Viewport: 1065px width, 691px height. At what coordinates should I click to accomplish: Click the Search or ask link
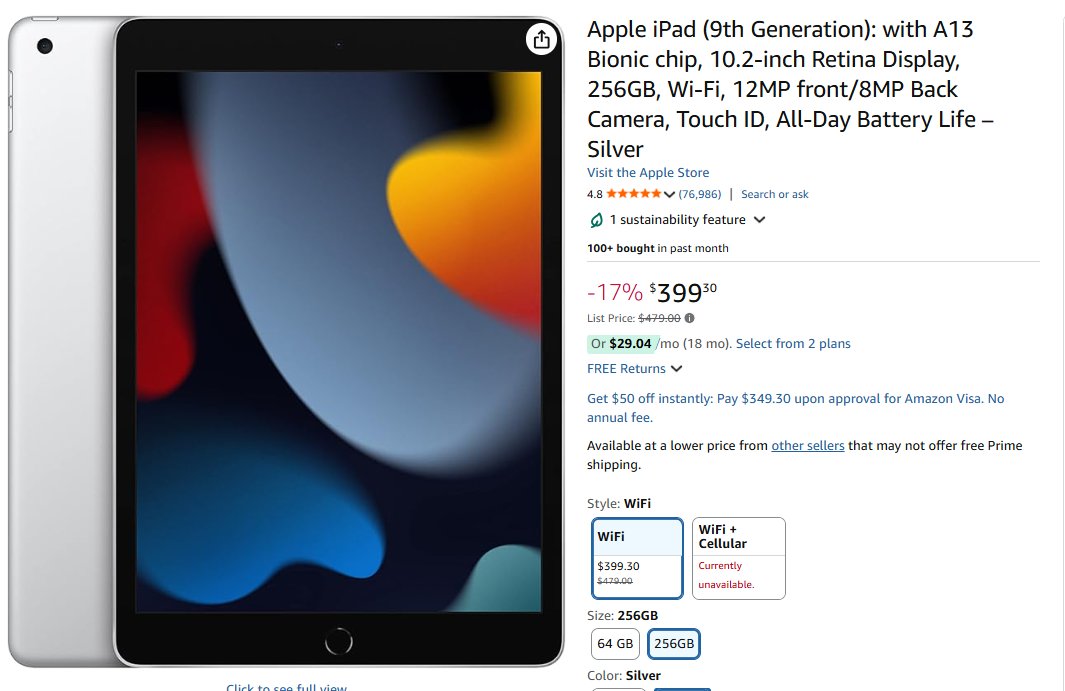775,194
